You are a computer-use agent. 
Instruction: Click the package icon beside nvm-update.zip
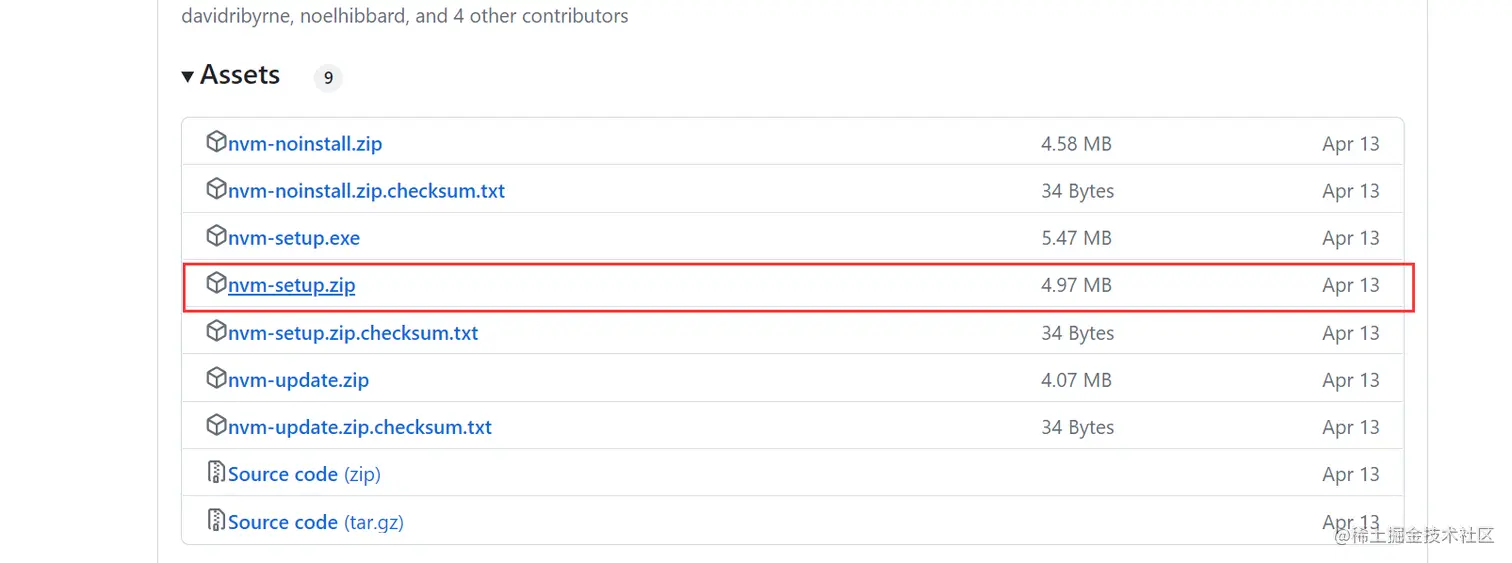(x=216, y=378)
